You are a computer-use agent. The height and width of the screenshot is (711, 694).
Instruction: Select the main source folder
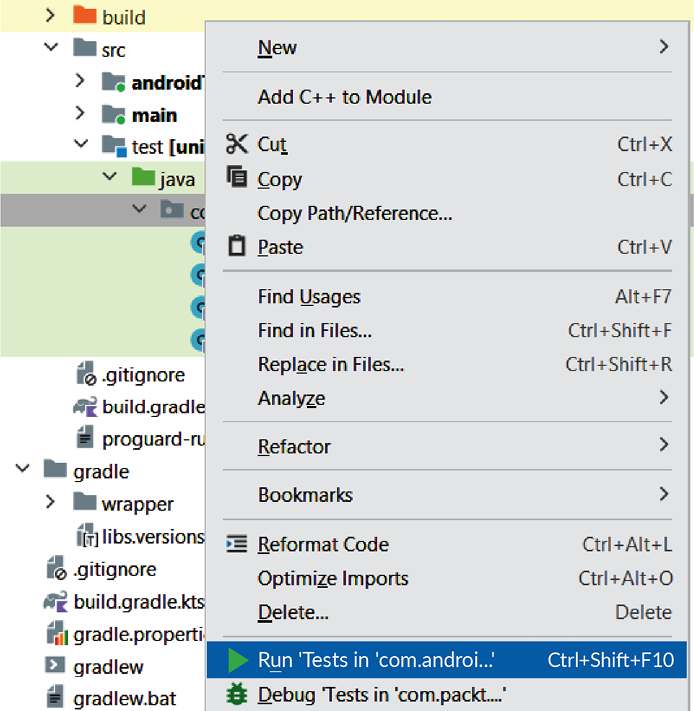pyautogui.click(x=154, y=115)
